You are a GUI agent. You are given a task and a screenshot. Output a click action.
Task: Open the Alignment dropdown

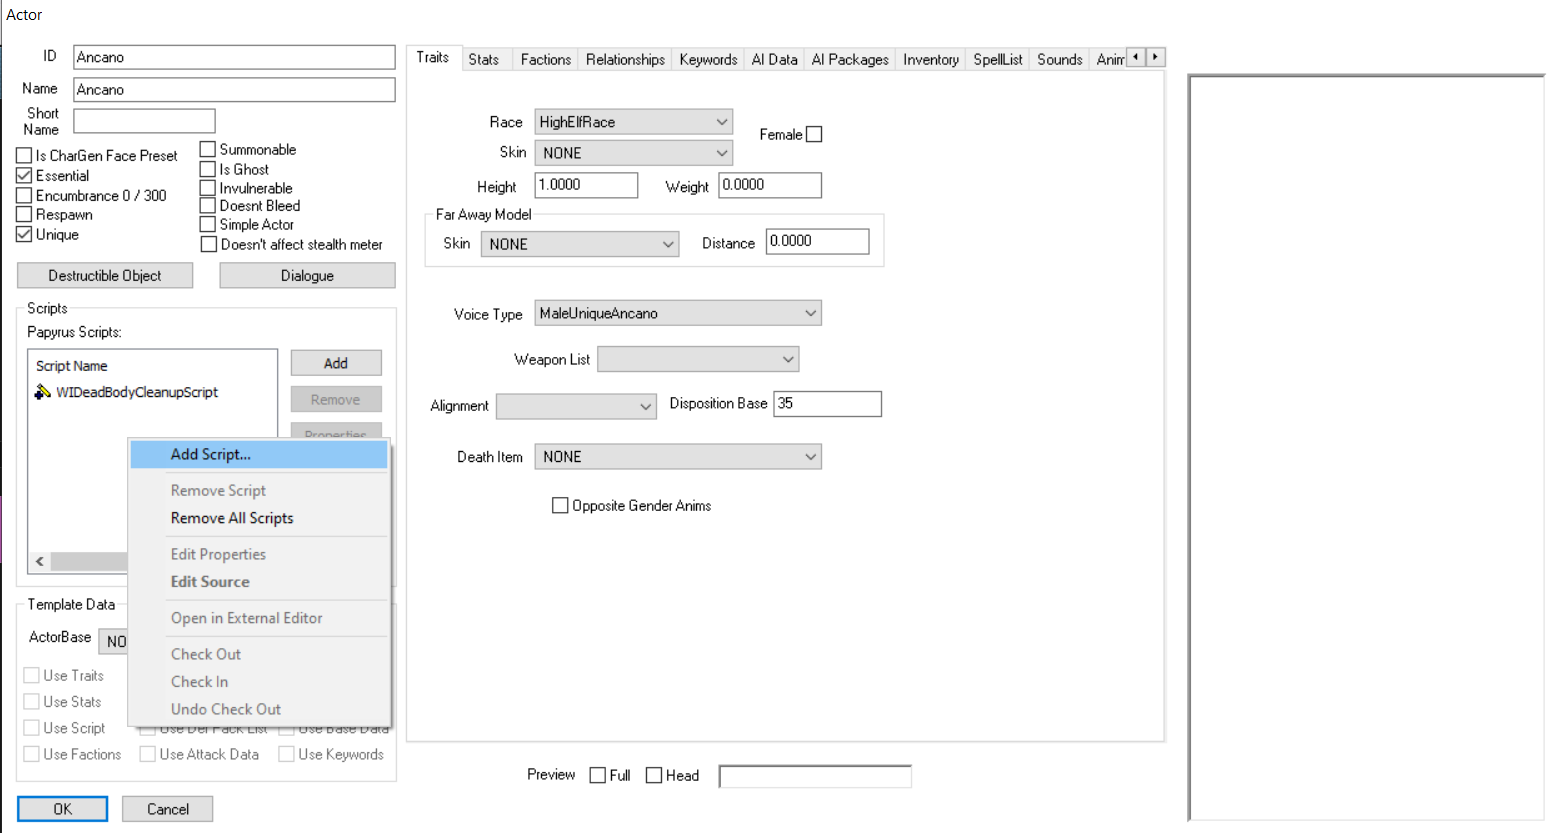[645, 406]
